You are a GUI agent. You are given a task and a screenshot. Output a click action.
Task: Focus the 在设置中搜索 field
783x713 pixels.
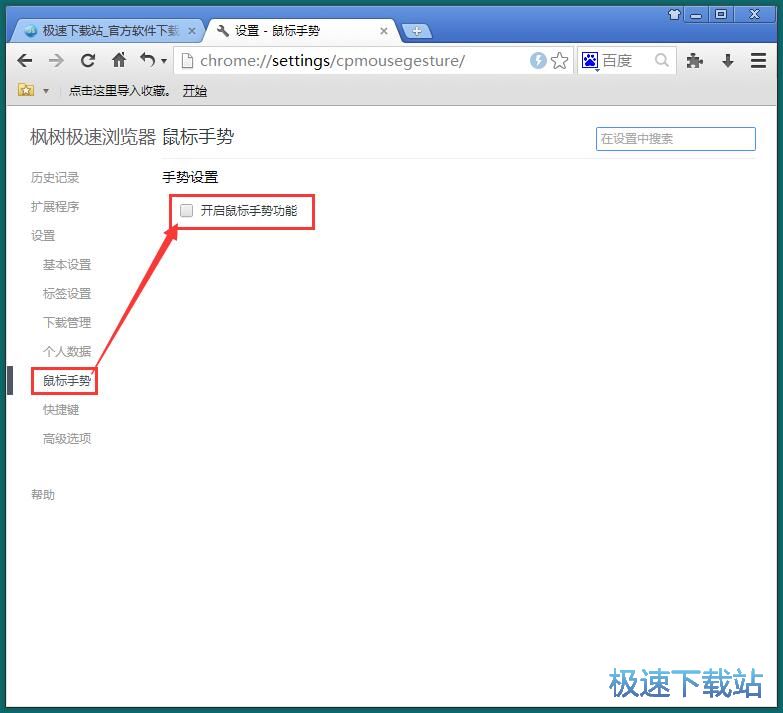[676, 139]
